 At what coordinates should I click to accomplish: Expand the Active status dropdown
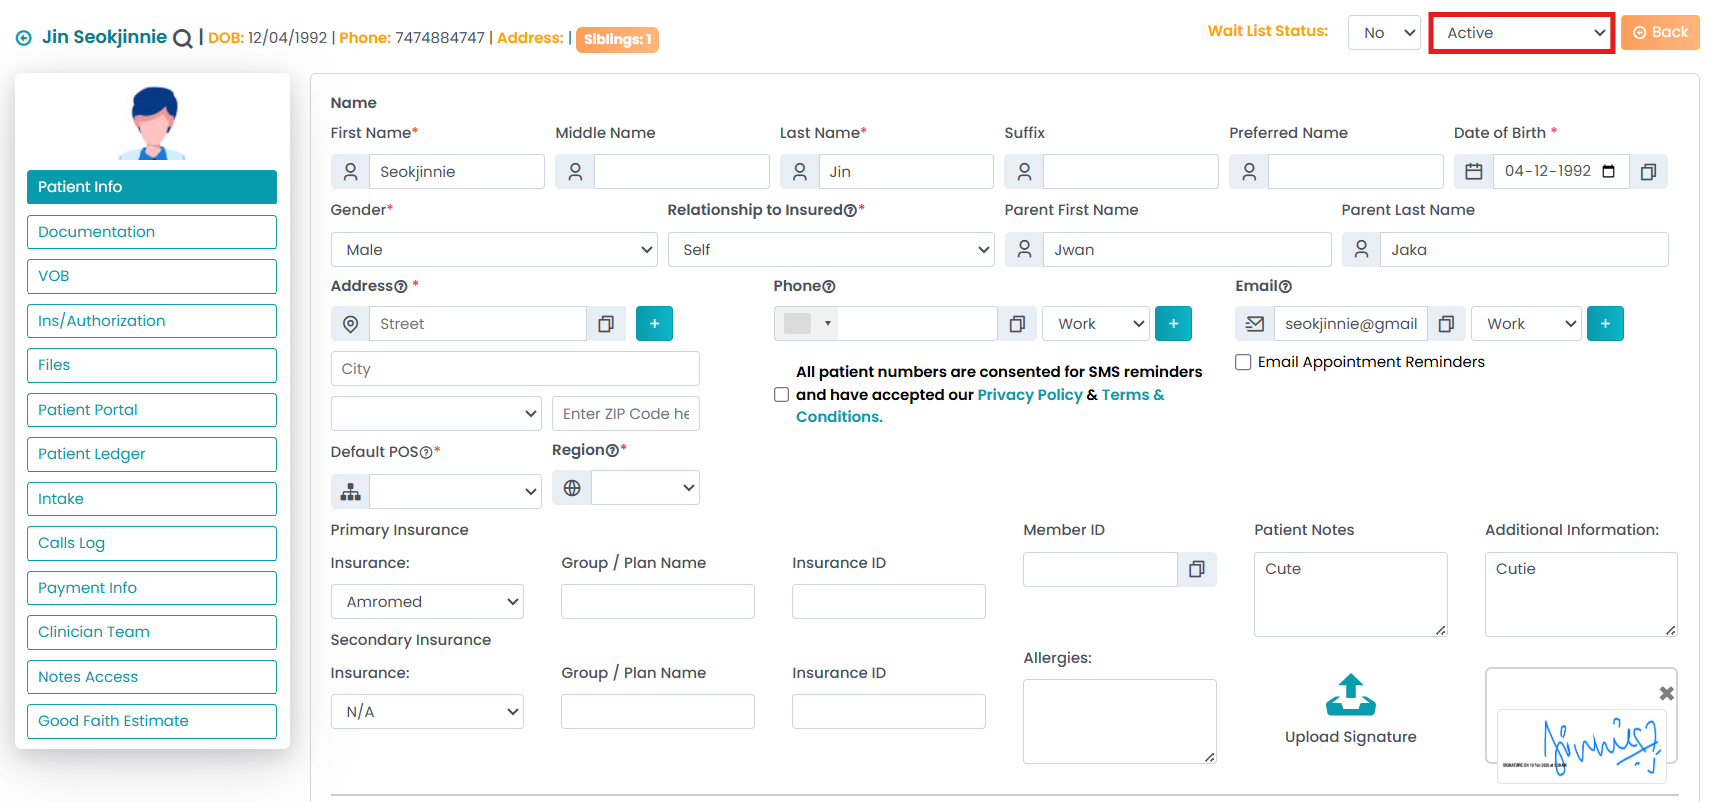click(1521, 33)
